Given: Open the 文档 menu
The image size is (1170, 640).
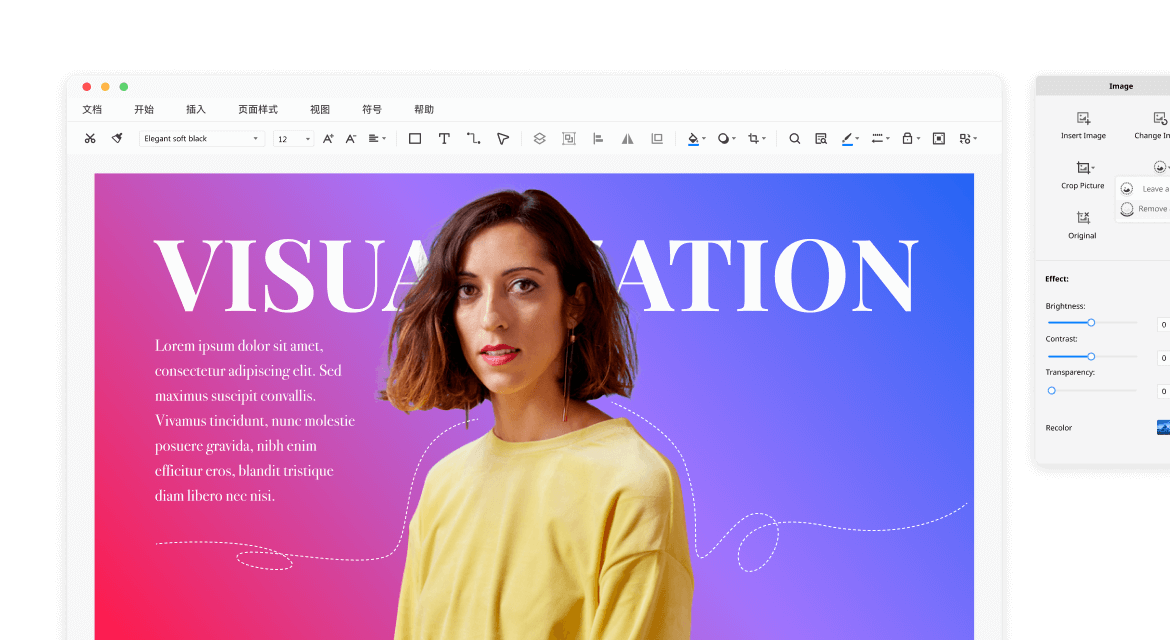Looking at the screenshot, I should 93,110.
